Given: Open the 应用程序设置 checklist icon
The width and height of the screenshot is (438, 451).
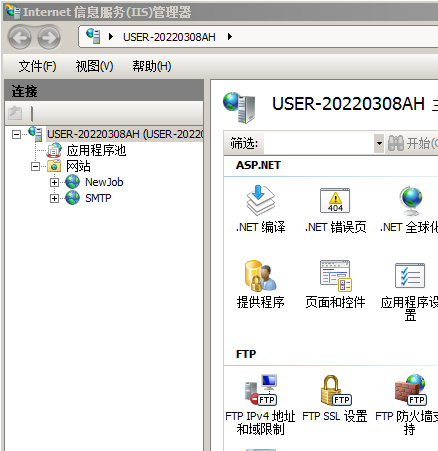Looking at the screenshot, I should click(410, 276).
